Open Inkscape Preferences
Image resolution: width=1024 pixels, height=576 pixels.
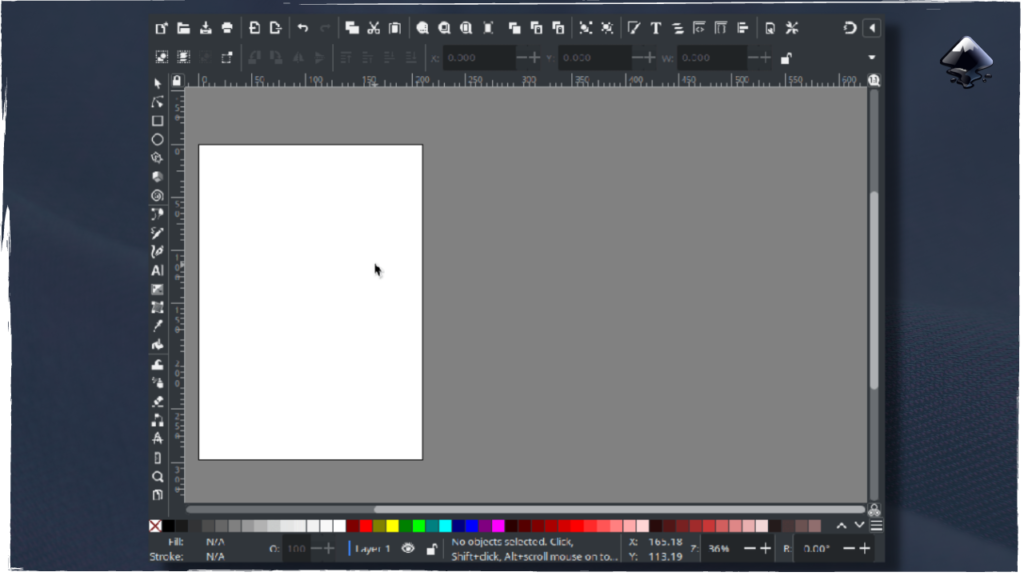pos(792,28)
